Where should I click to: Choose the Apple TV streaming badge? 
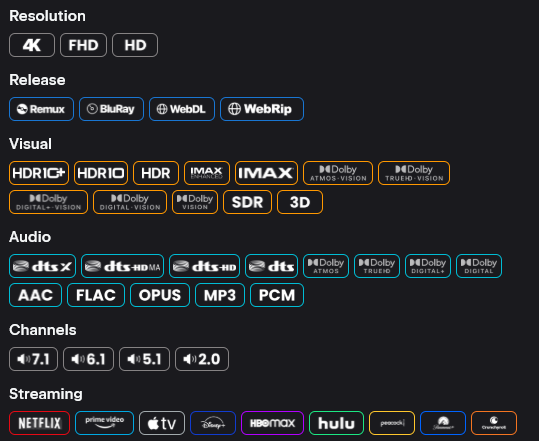tap(162, 423)
